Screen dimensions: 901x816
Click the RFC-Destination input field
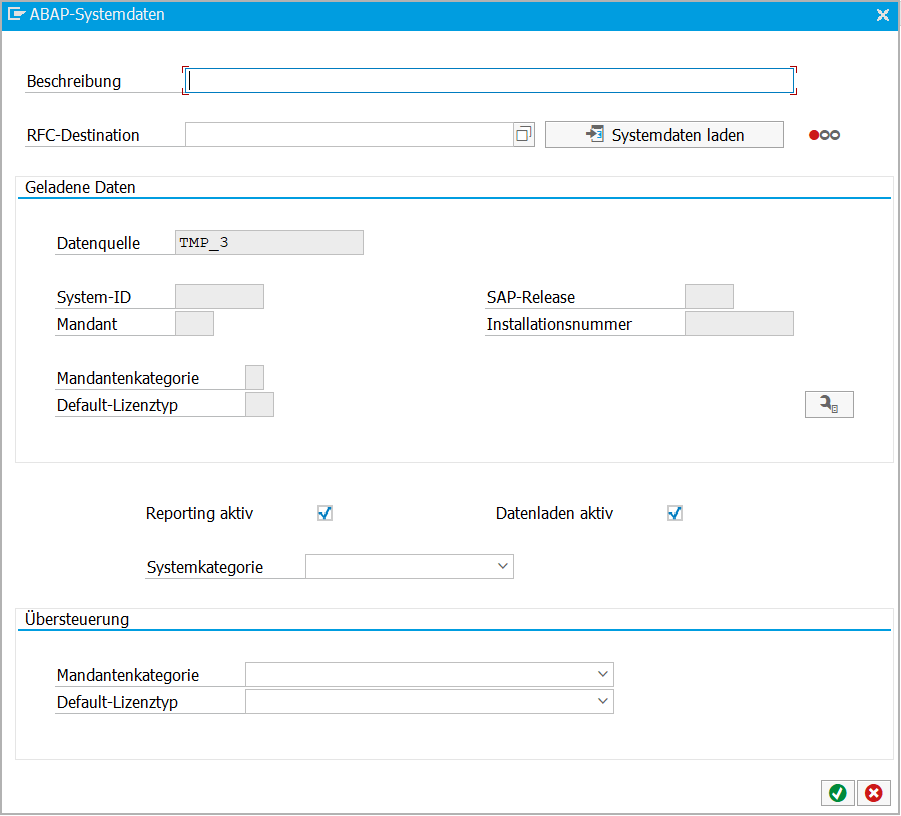click(x=350, y=134)
